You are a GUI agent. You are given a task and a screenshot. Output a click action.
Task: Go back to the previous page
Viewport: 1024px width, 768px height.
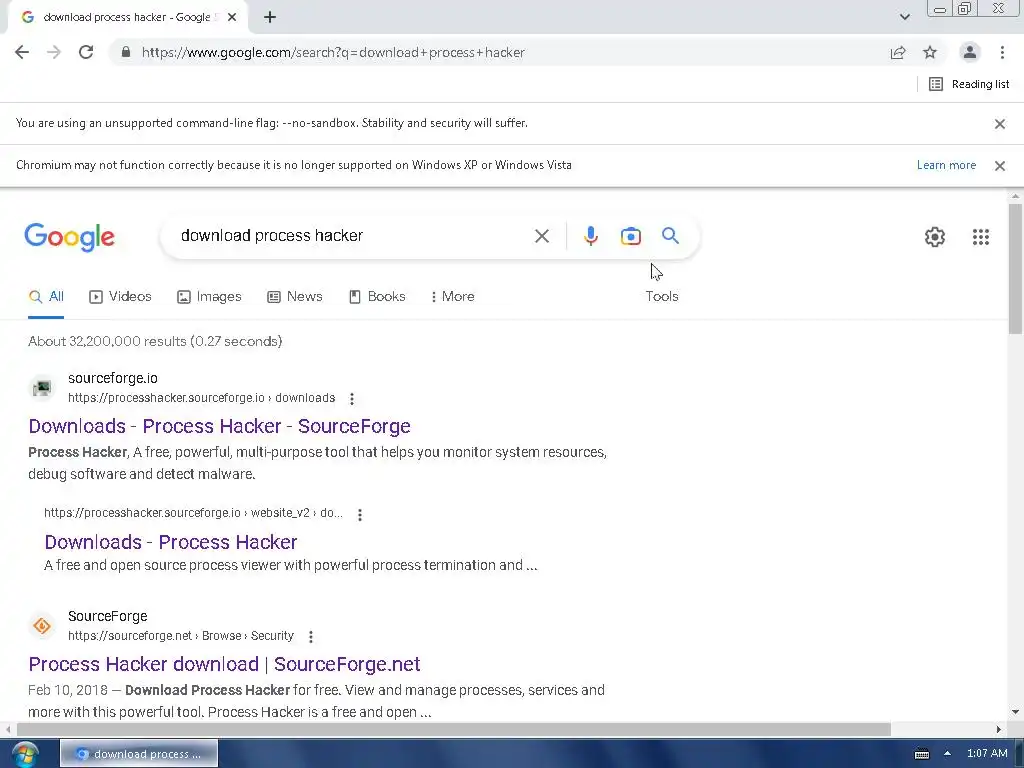coord(22,52)
